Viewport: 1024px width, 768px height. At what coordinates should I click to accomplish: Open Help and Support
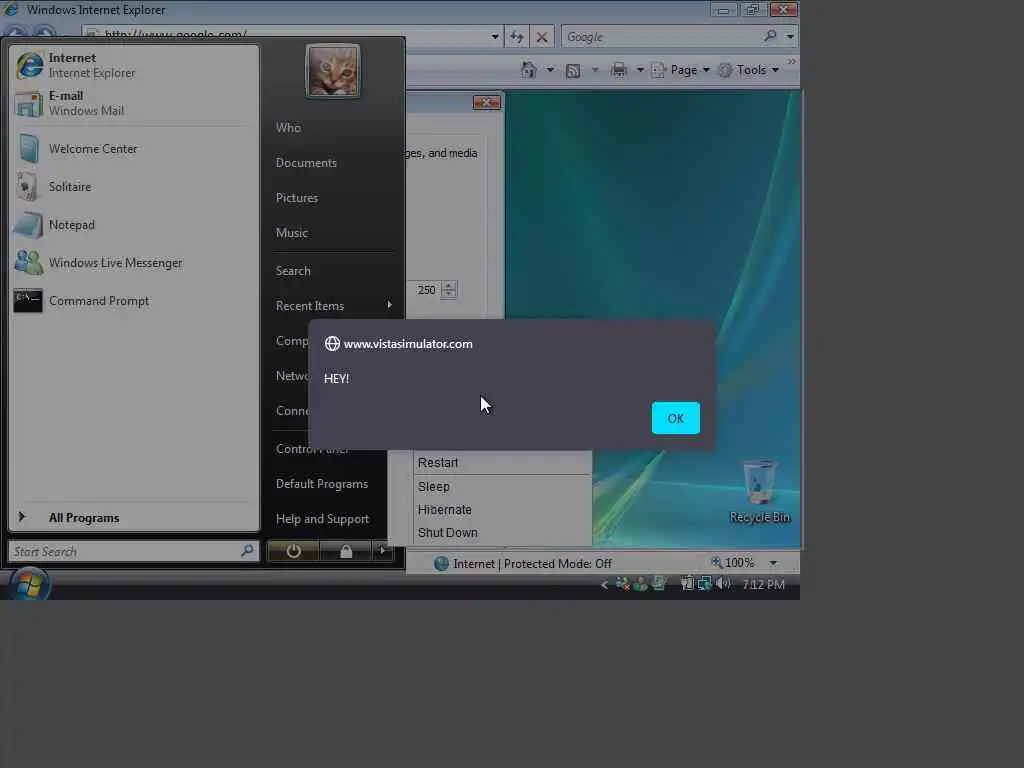323,519
